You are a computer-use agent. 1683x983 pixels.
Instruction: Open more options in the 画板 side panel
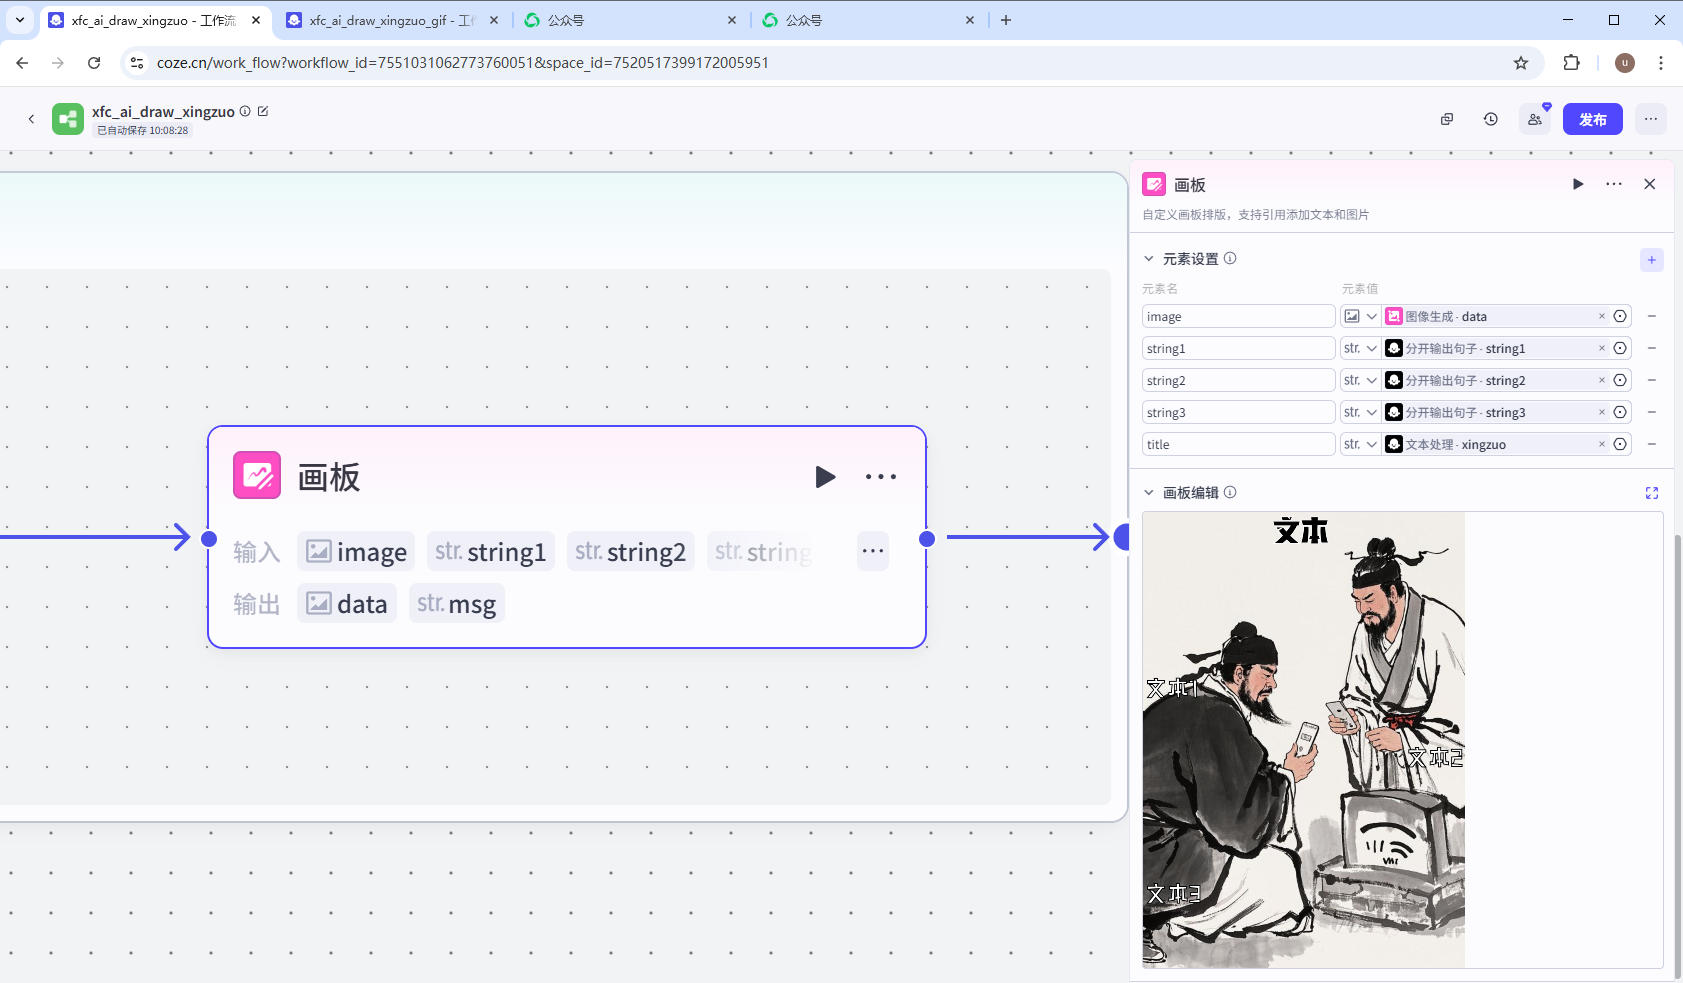click(1614, 184)
